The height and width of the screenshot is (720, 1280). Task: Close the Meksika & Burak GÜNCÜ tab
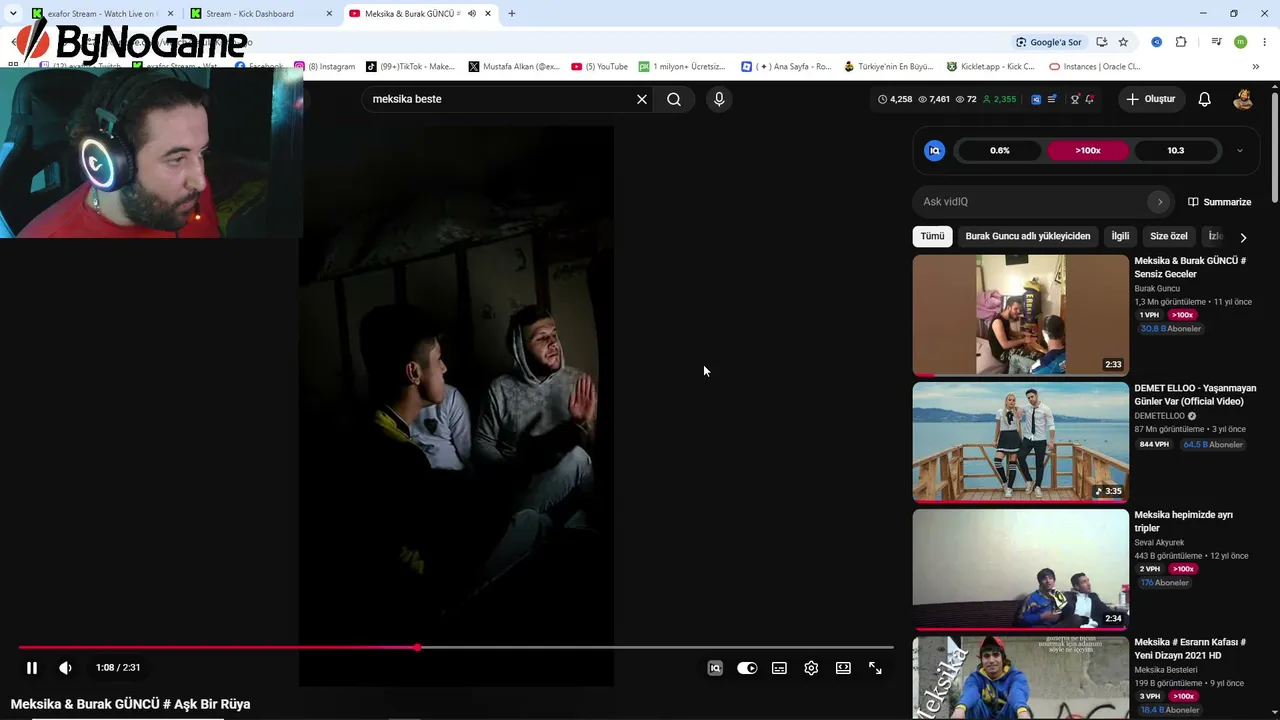(488, 14)
